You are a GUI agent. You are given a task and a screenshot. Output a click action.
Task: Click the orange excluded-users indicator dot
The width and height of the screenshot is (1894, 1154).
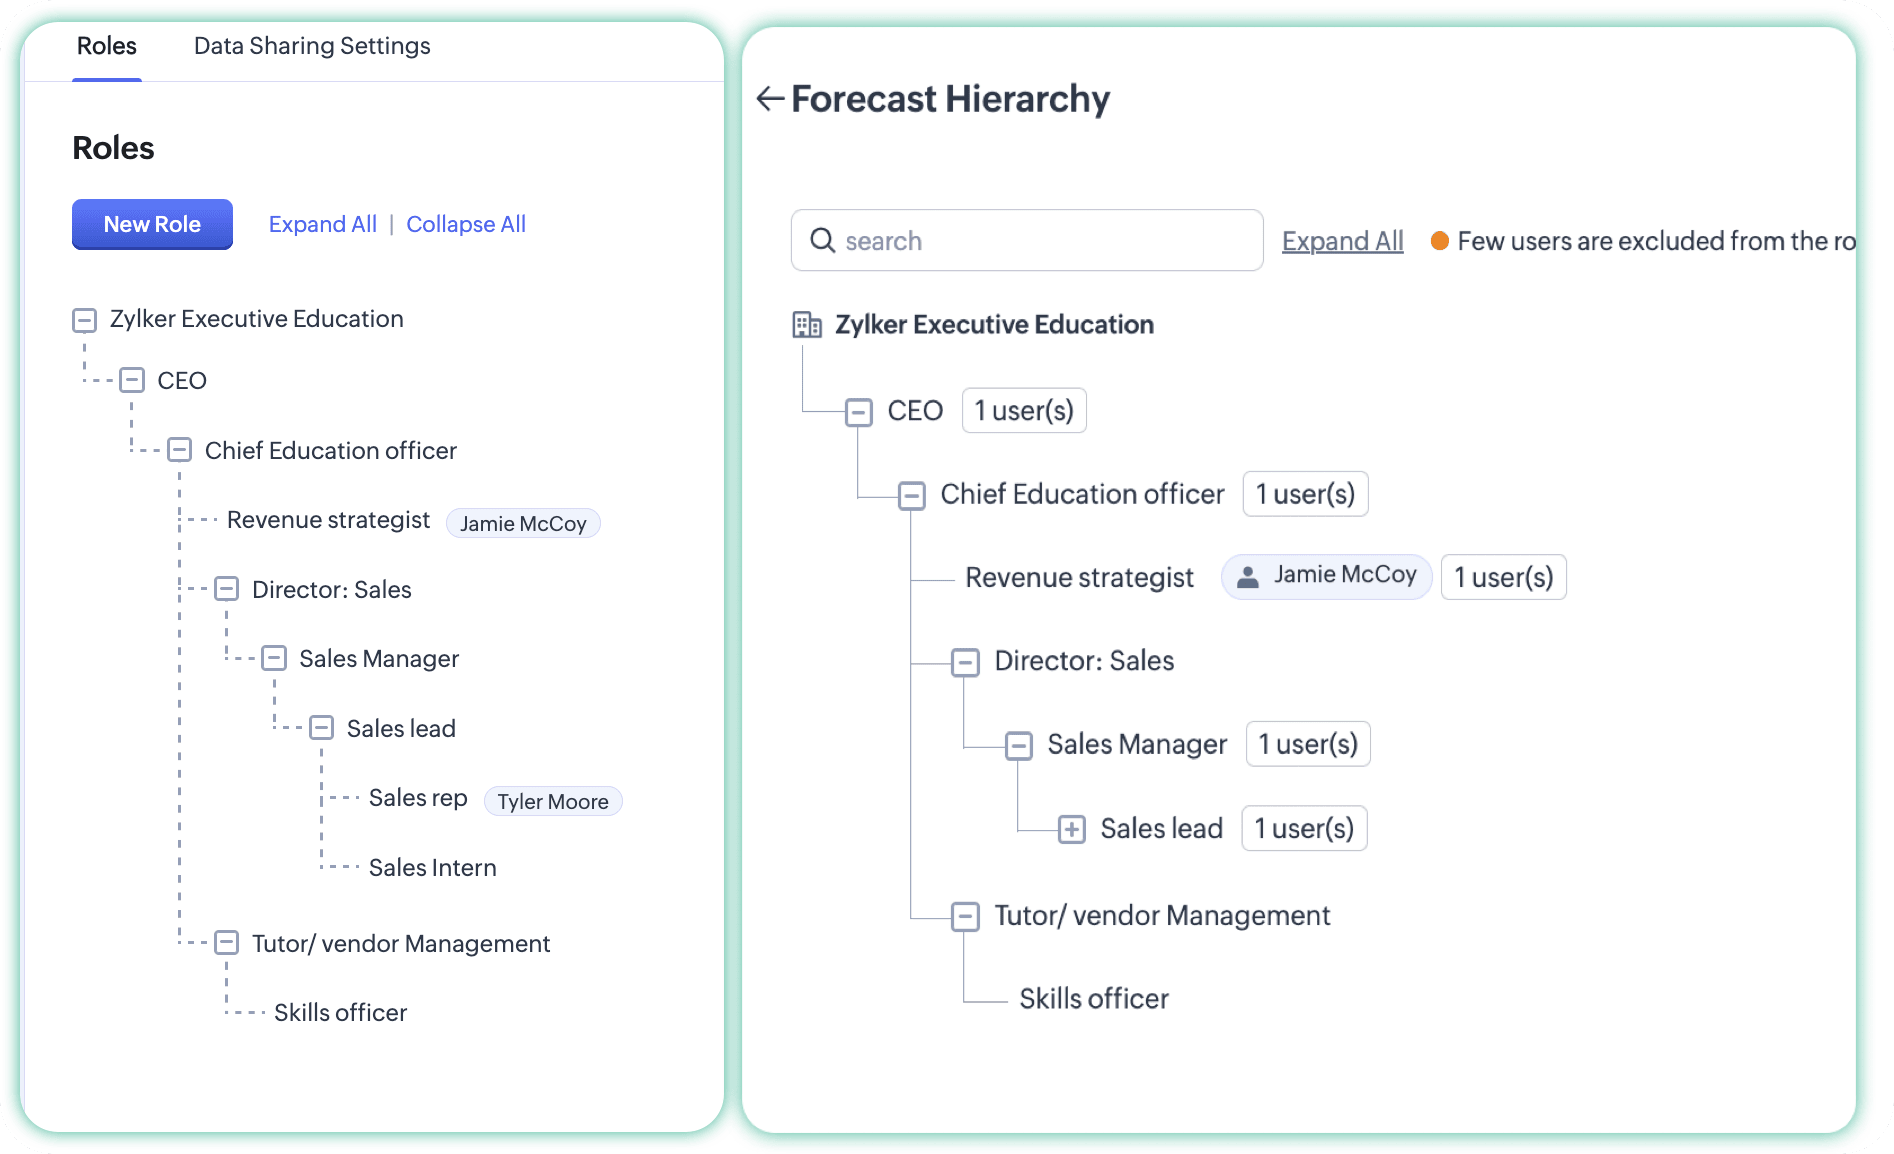pyautogui.click(x=1439, y=241)
